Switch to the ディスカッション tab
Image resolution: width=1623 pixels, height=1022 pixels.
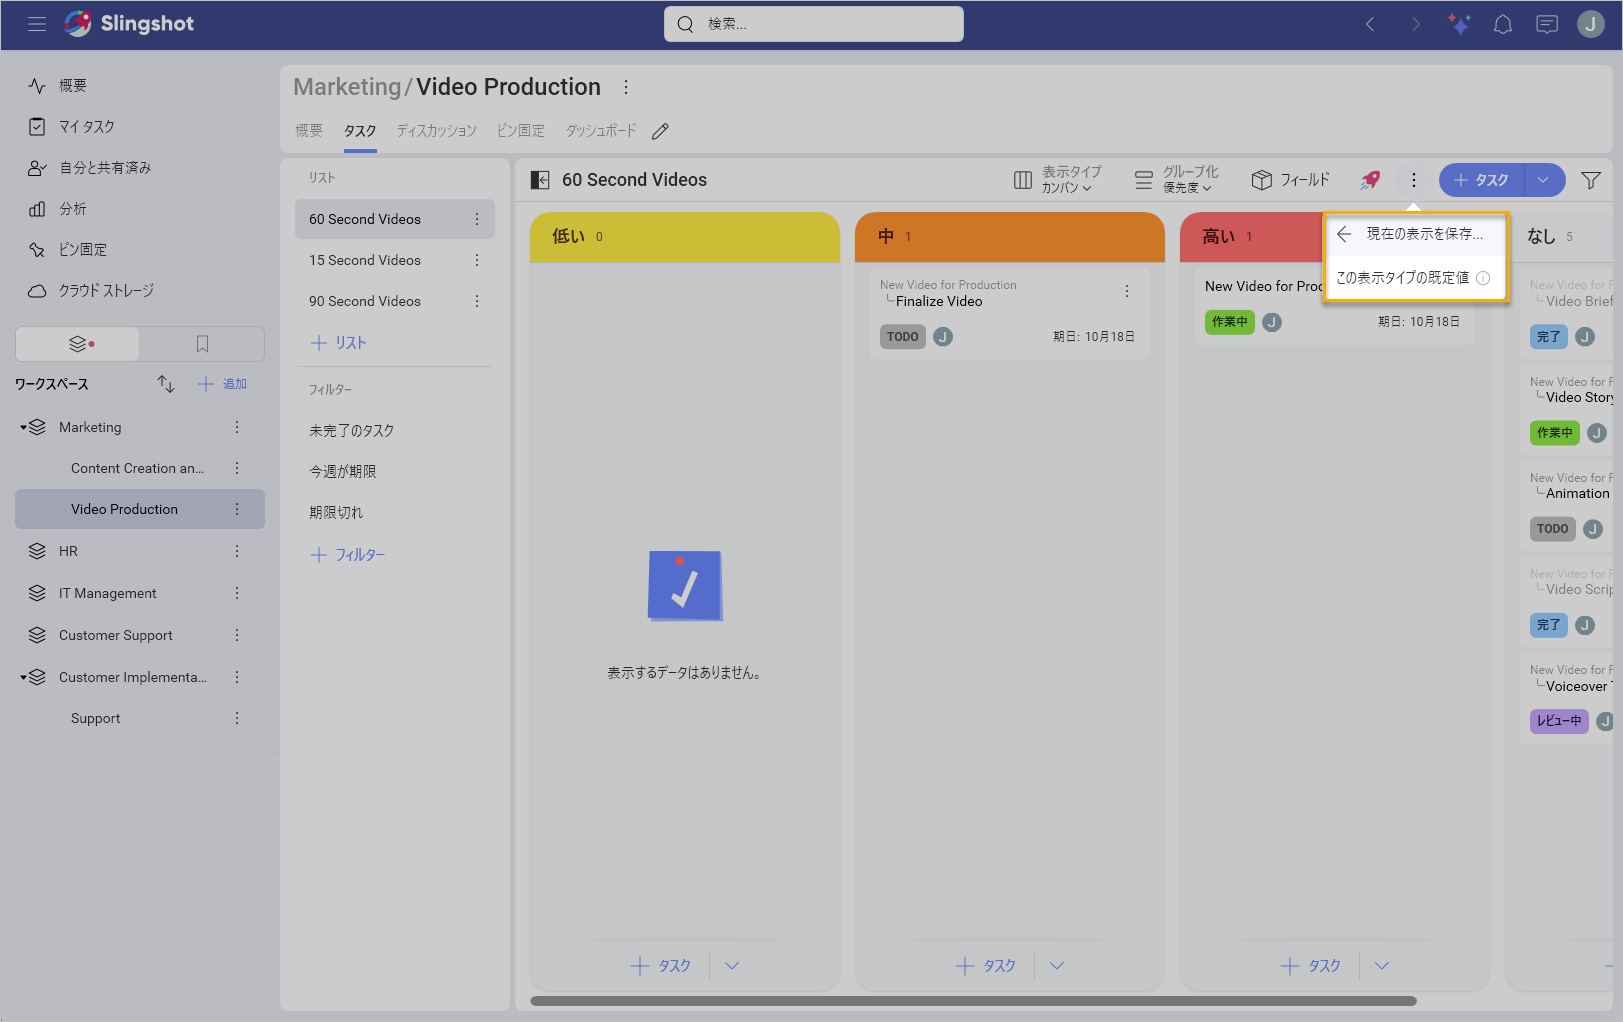(436, 130)
